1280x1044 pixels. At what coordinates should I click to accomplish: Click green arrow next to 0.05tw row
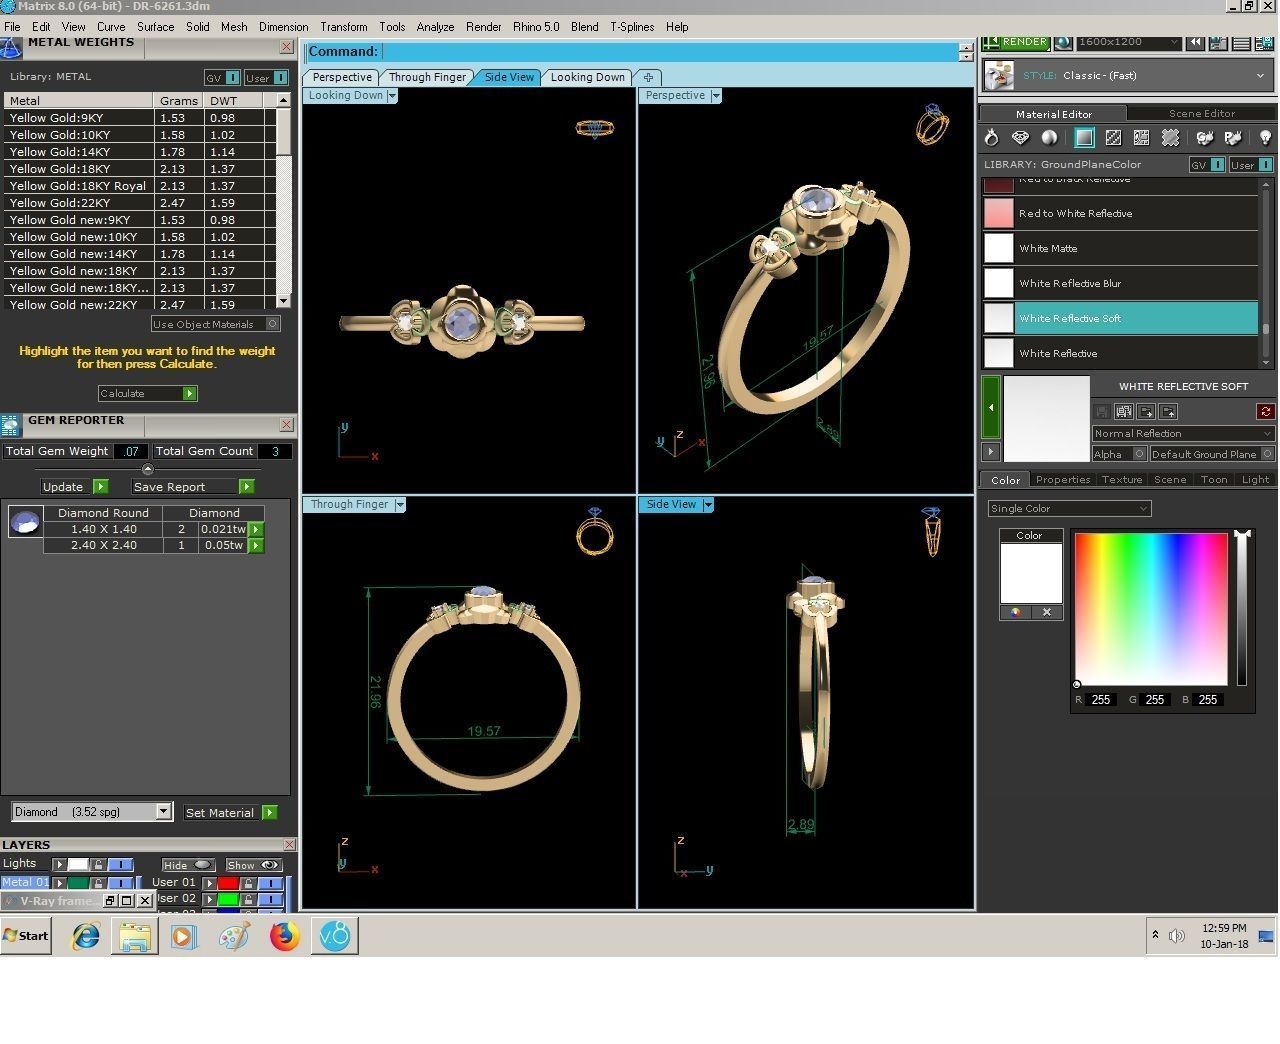(x=257, y=546)
